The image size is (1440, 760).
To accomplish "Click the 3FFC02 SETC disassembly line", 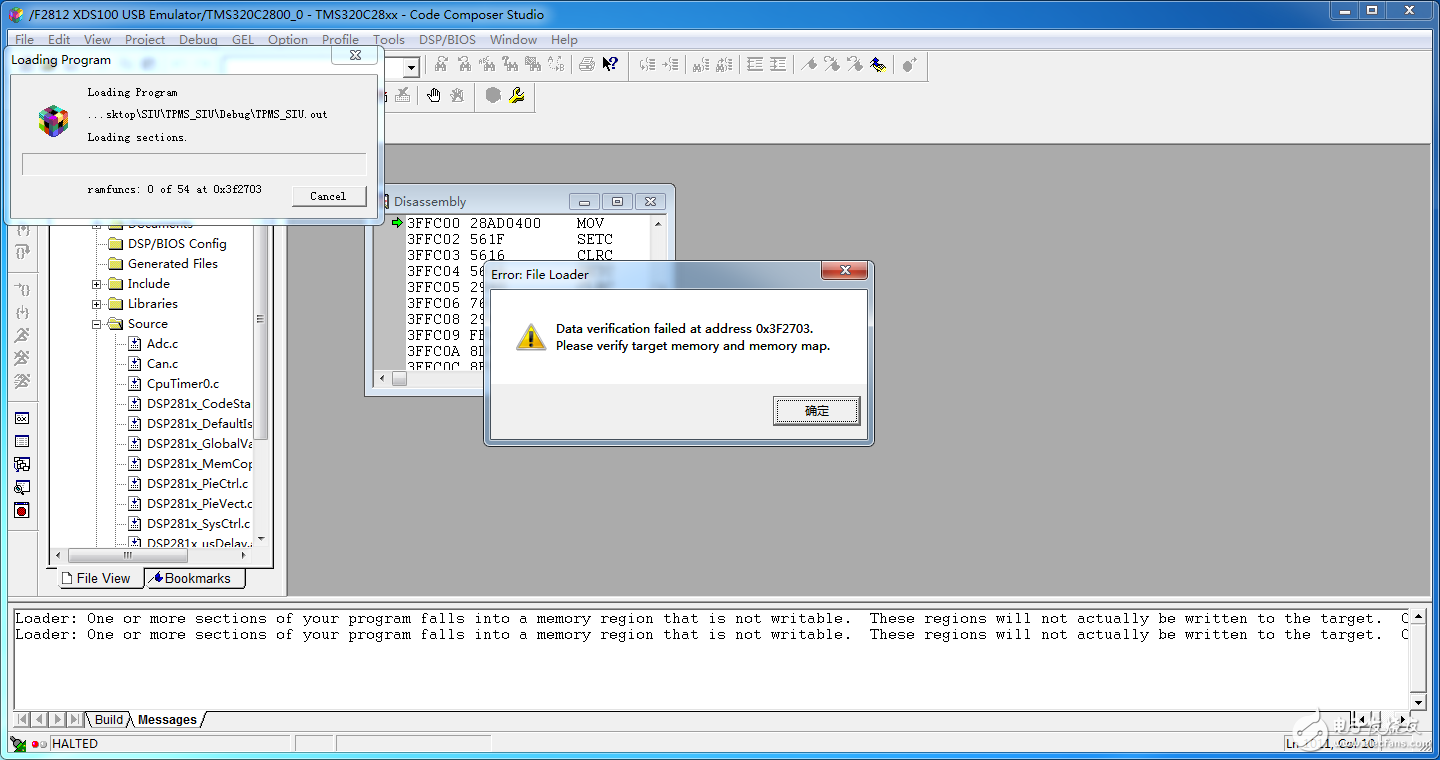I will 509,239.
